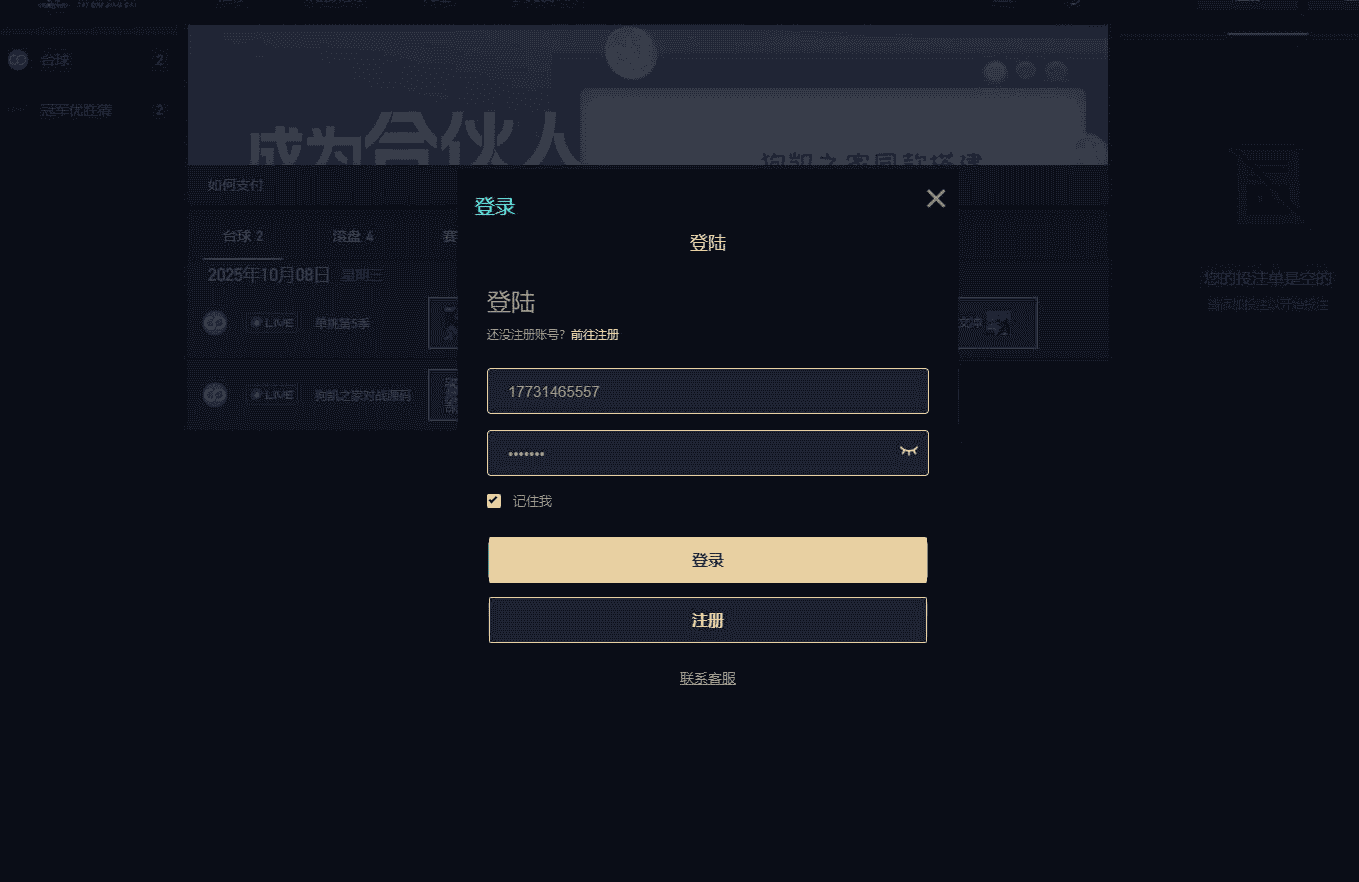Switch to the 台球 2 tab
1359x882 pixels.
(x=243, y=237)
